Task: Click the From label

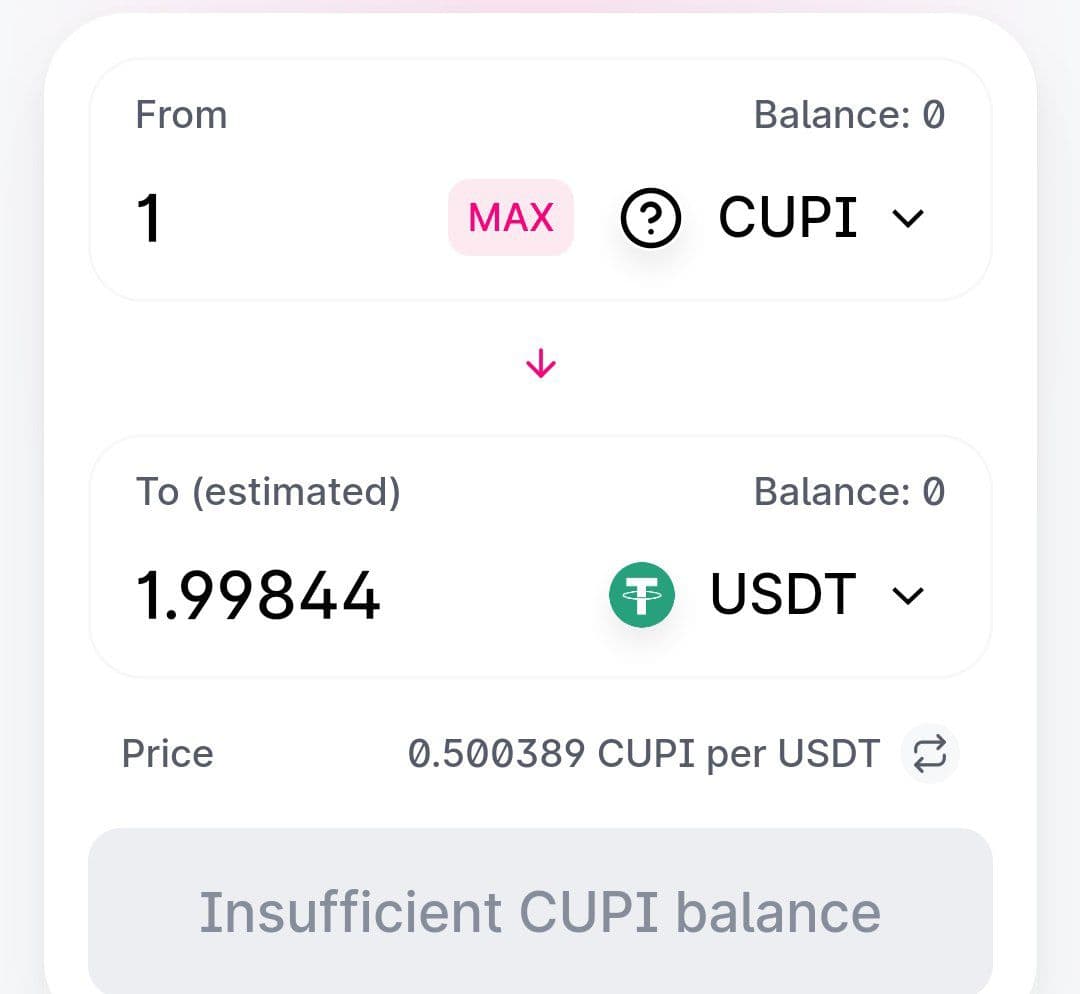Action: (181, 115)
